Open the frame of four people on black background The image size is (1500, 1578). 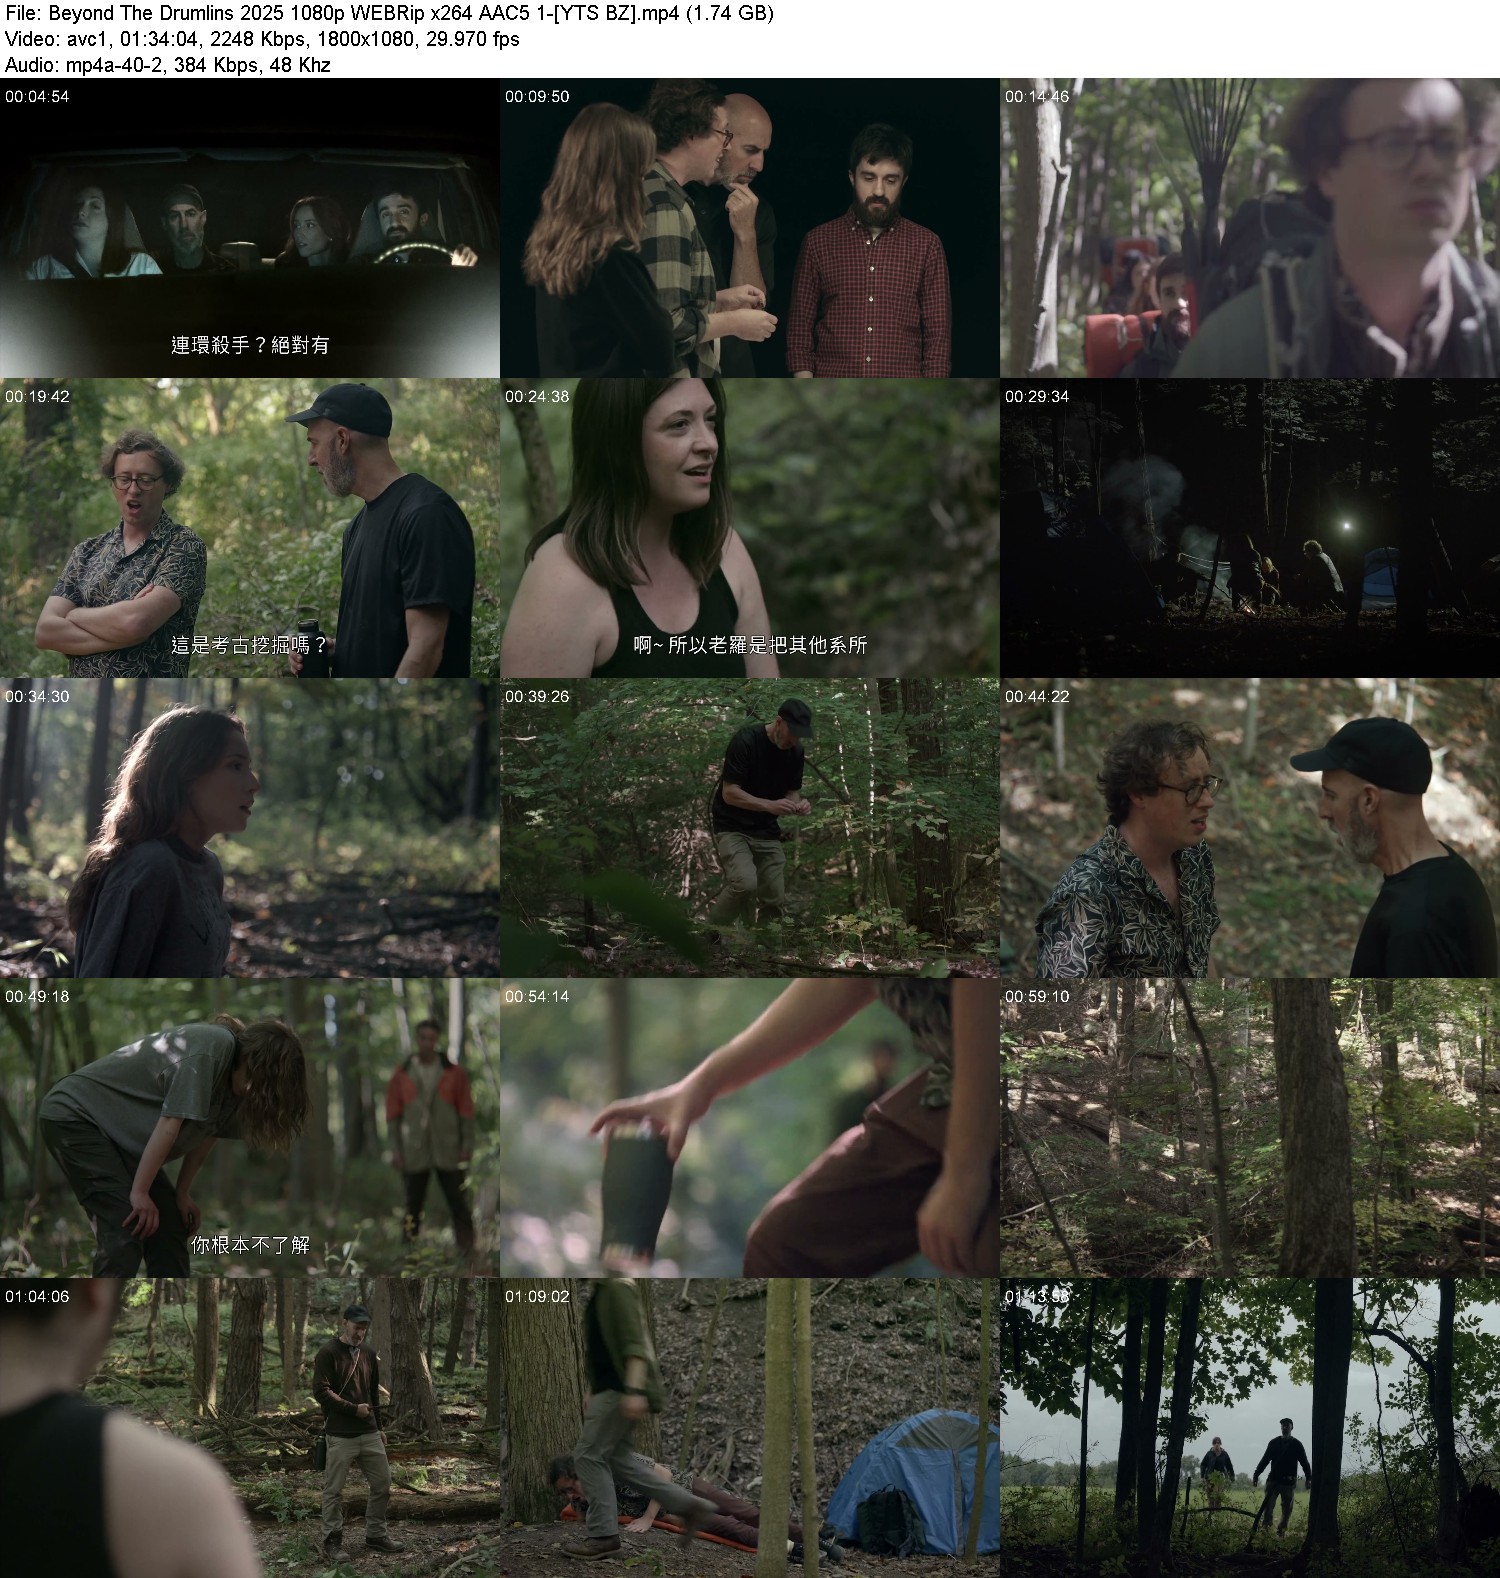tap(750, 228)
